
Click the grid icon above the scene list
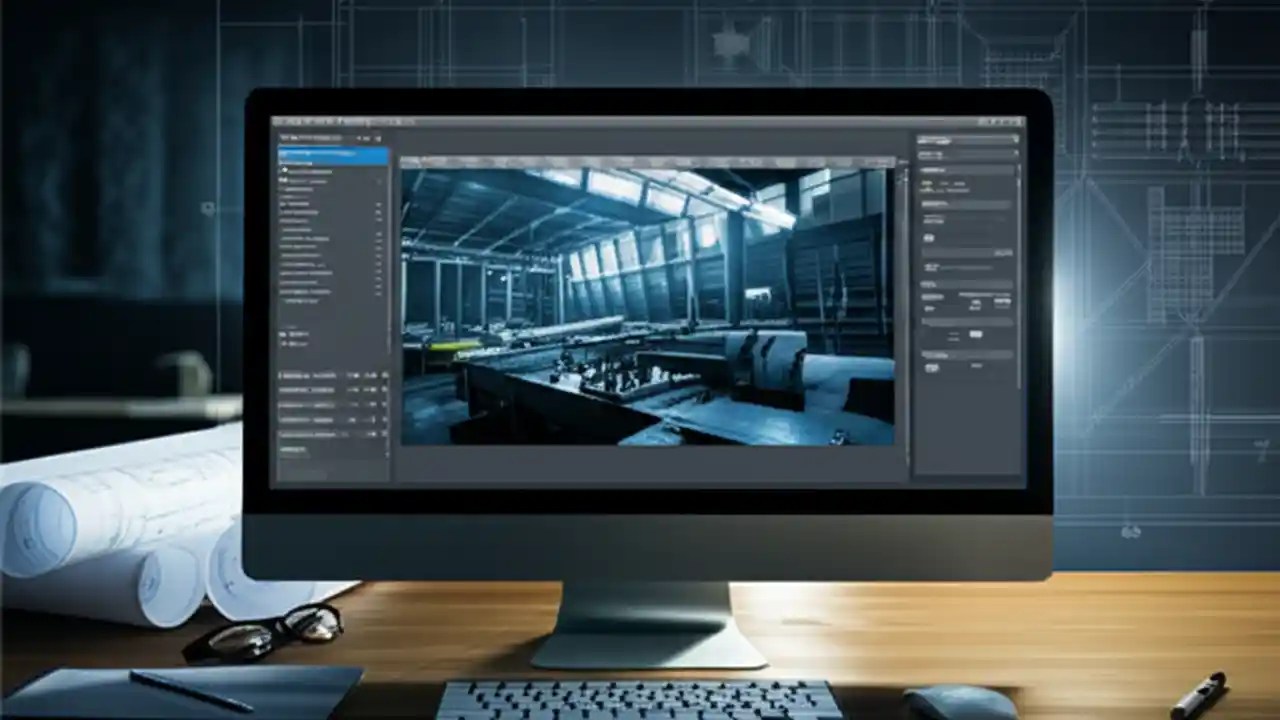[368, 139]
